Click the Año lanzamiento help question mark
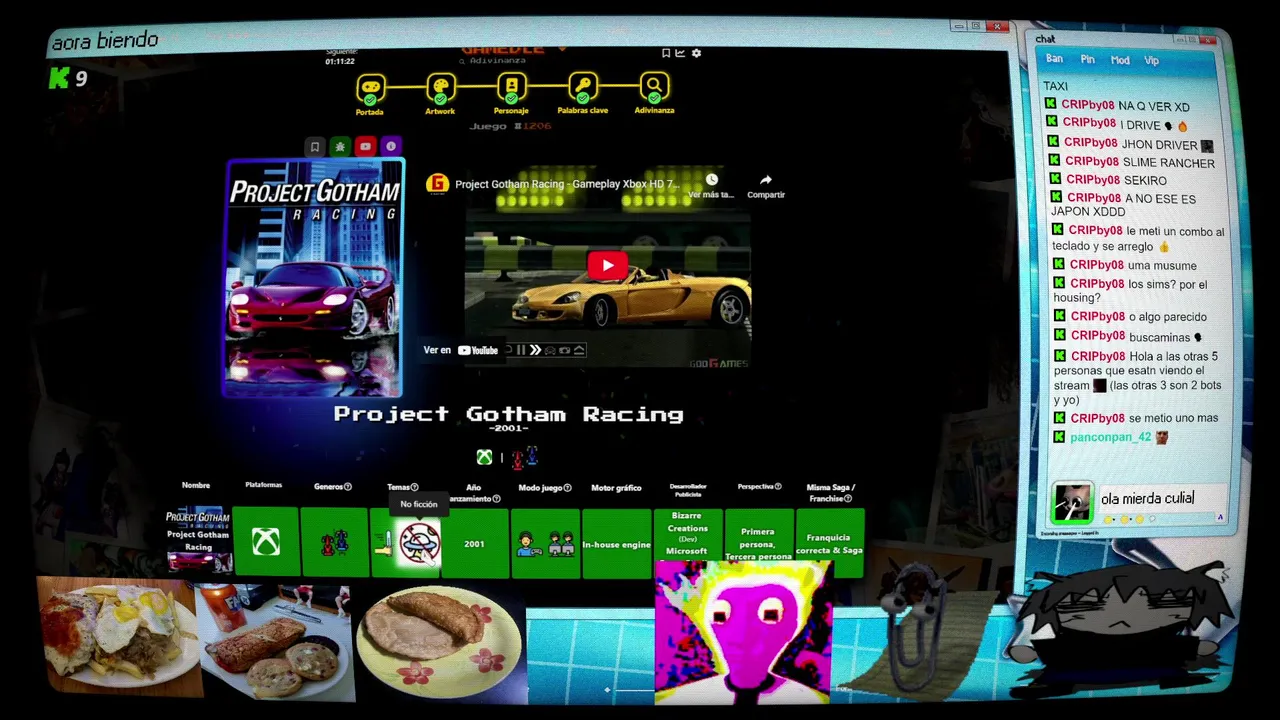Image resolution: width=1280 pixels, height=720 pixels. [497, 498]
